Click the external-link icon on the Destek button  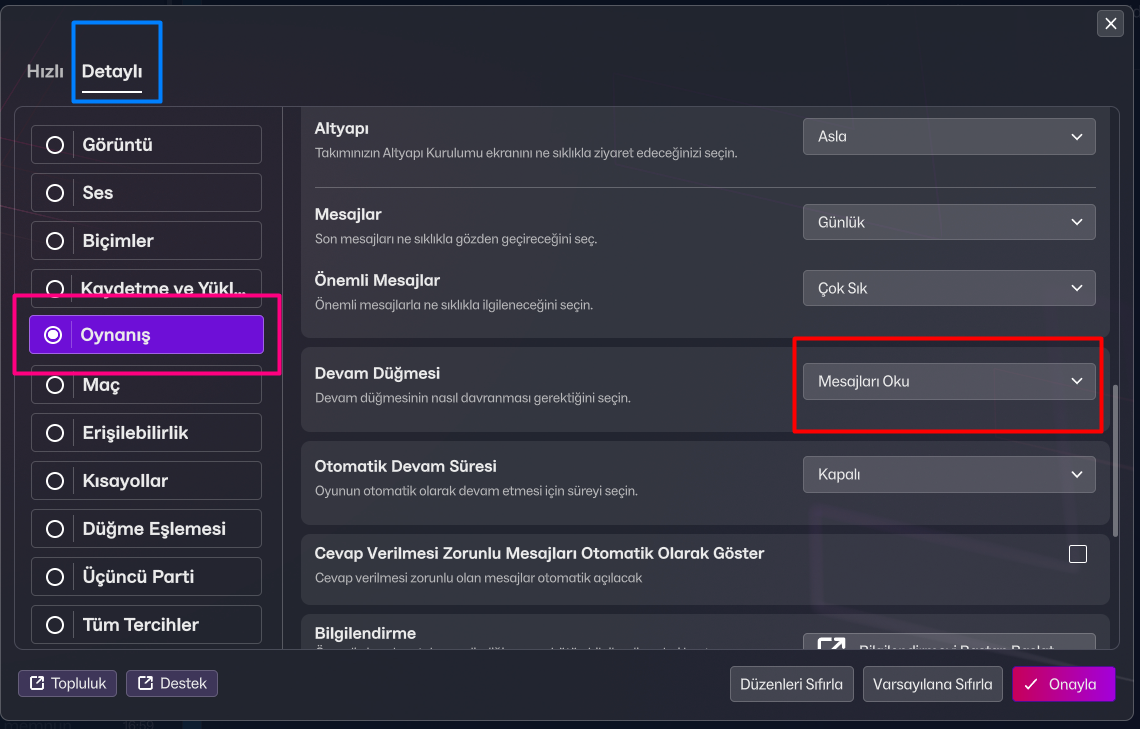point(145,683)
